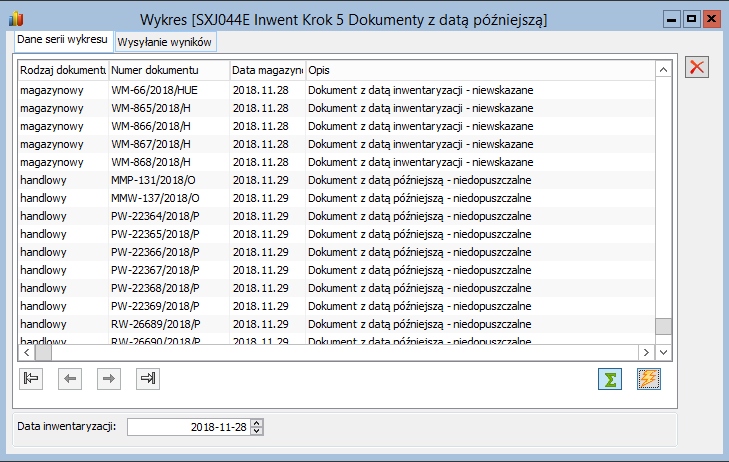Screen dimensions: 729x462
Task: Go to next record arrow icon
Action: tap(109, 378)
